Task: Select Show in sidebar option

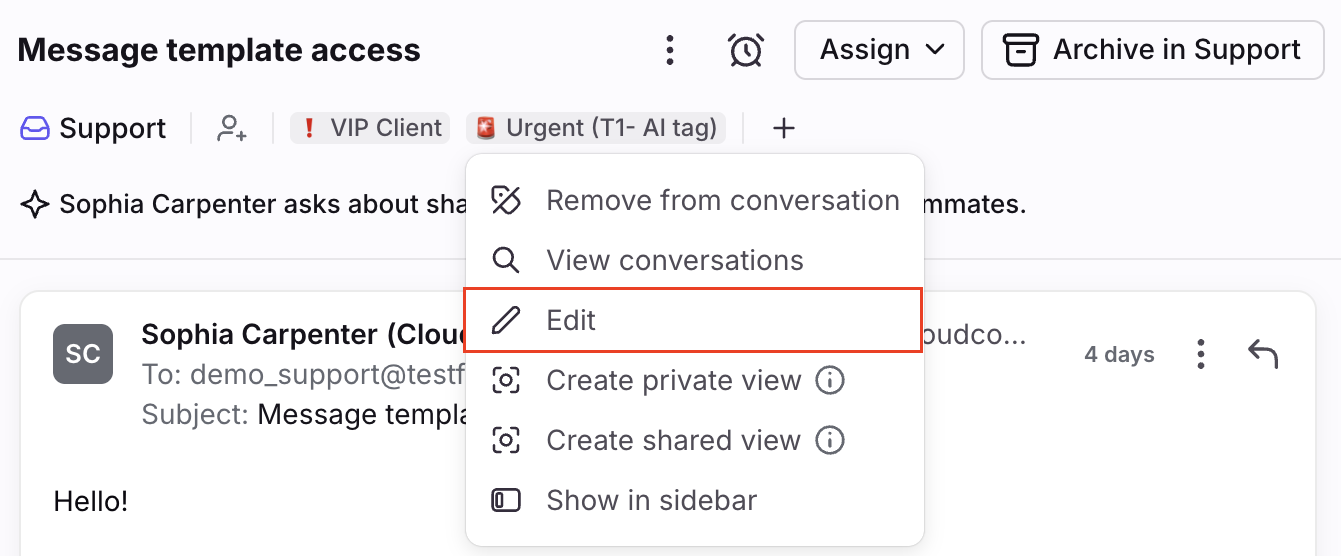Action: point(651,500)
